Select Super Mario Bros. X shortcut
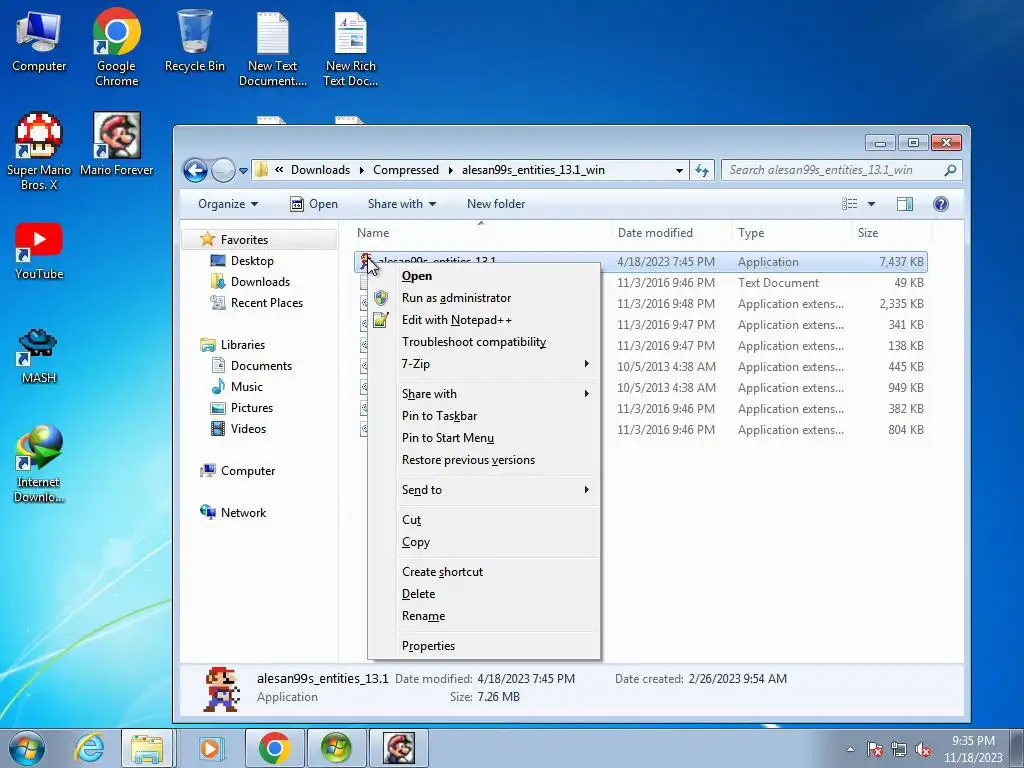1024x768 pixels. 39,152
